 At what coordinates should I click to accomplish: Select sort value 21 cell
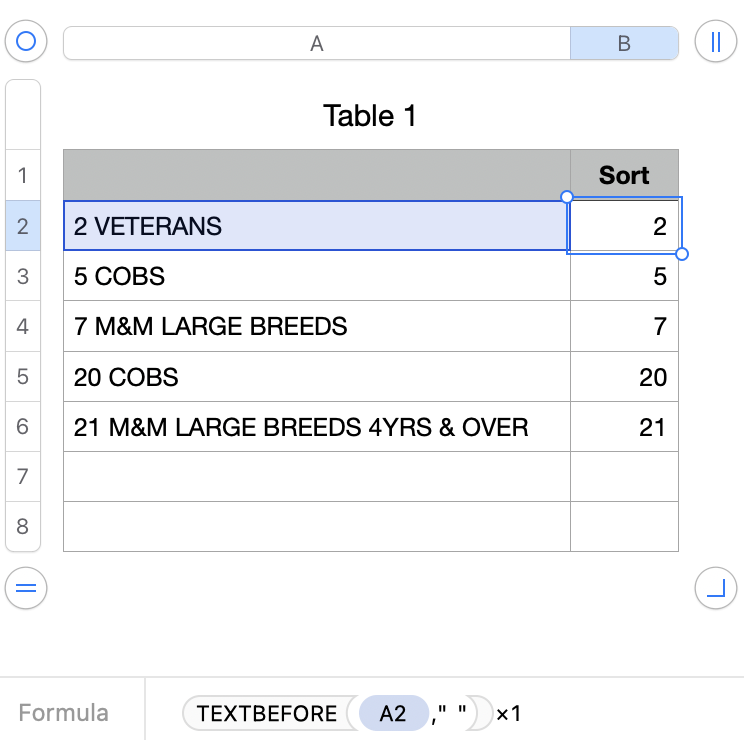(x=624, y=427)
